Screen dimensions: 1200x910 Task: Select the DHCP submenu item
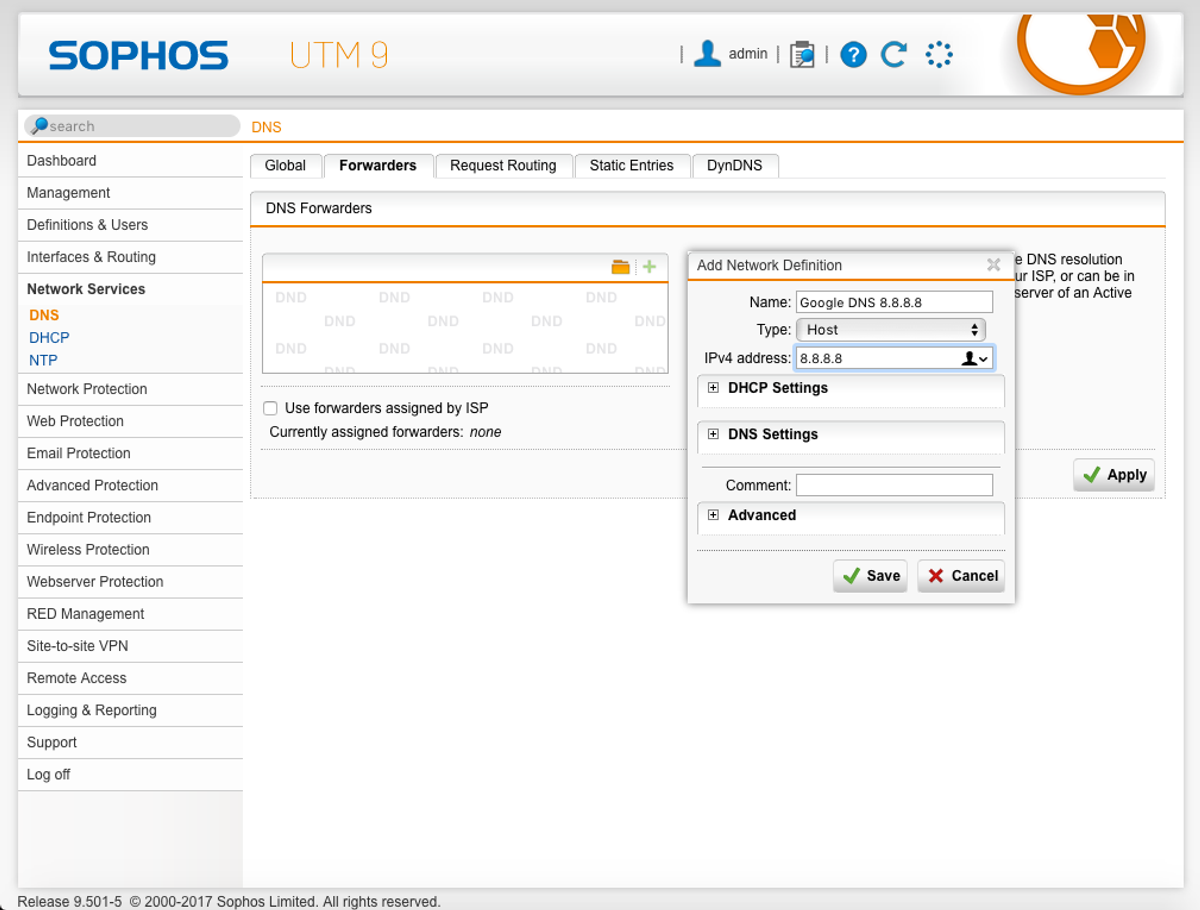click(x=49, y=338)
